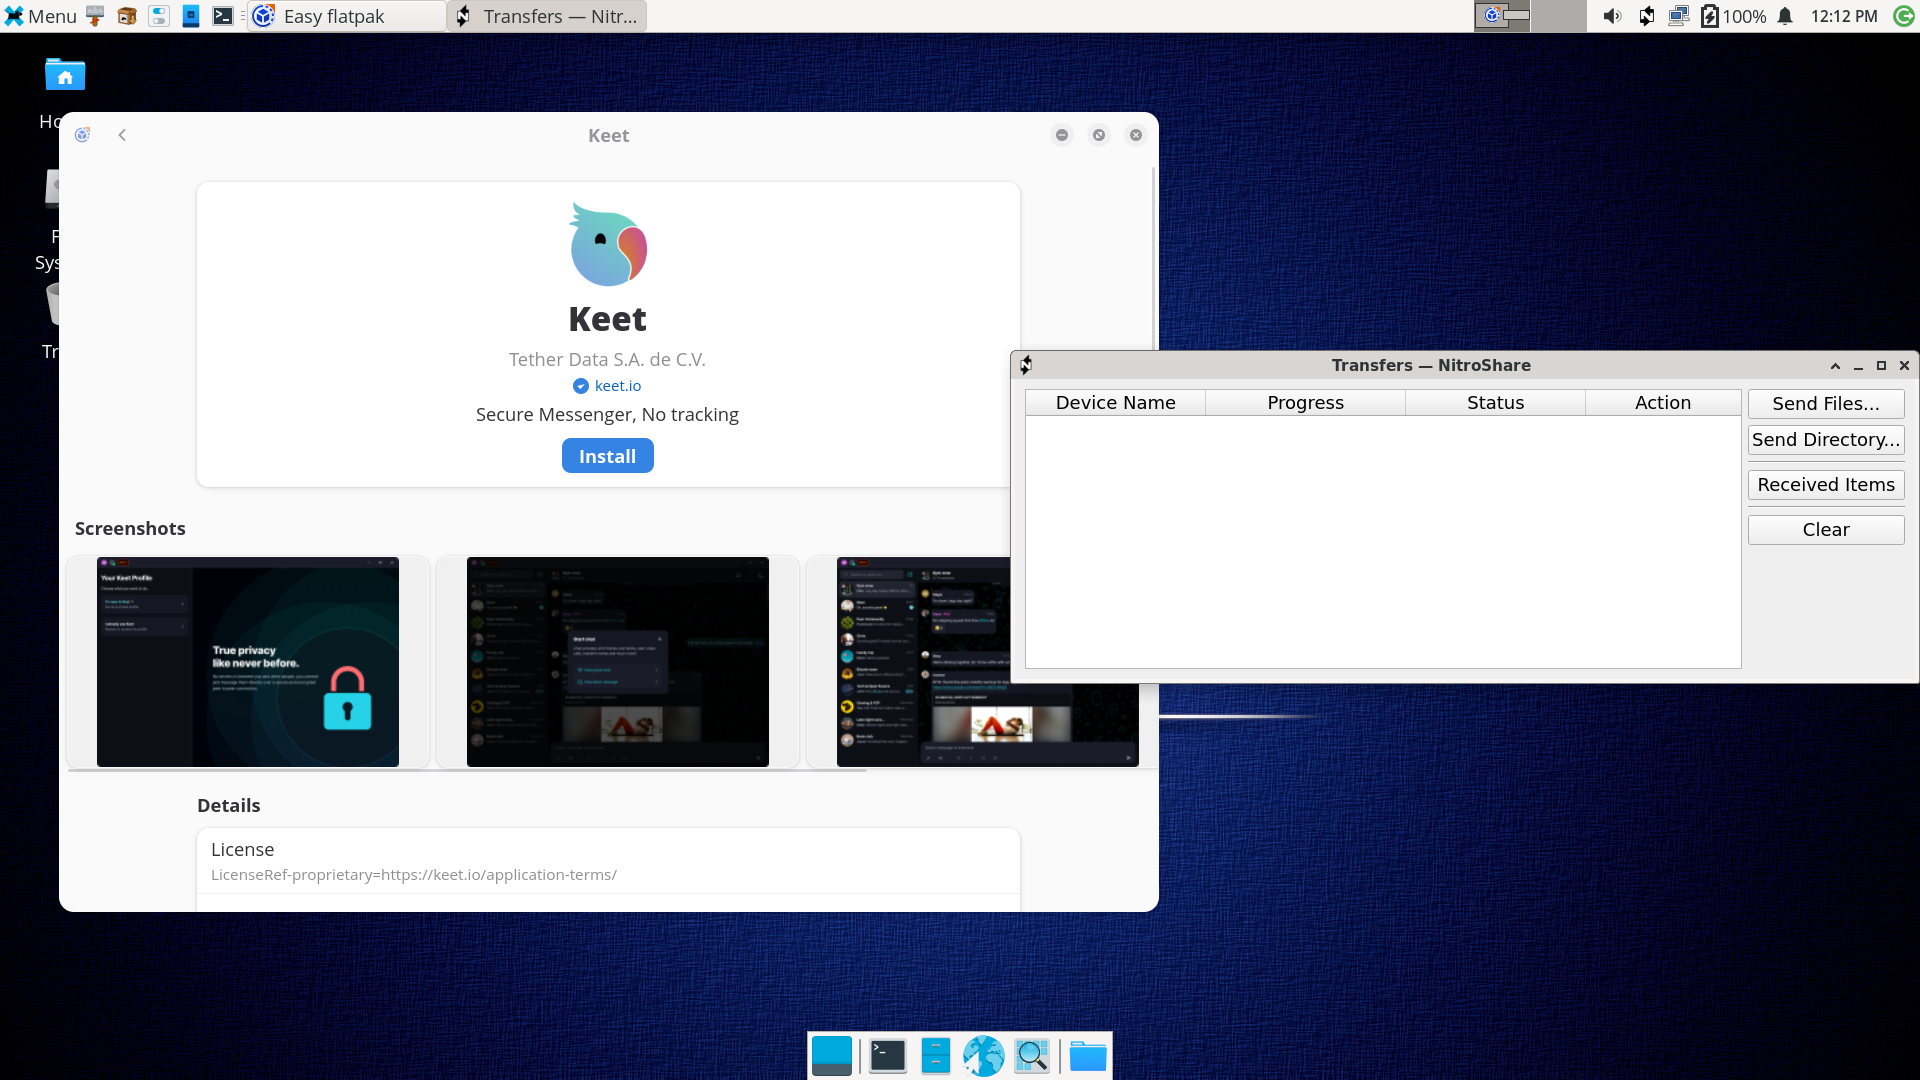Open Received Items in NitroShare
The width and height of the screenshot is (1920, 1080).
click(x=1826, y=485)
